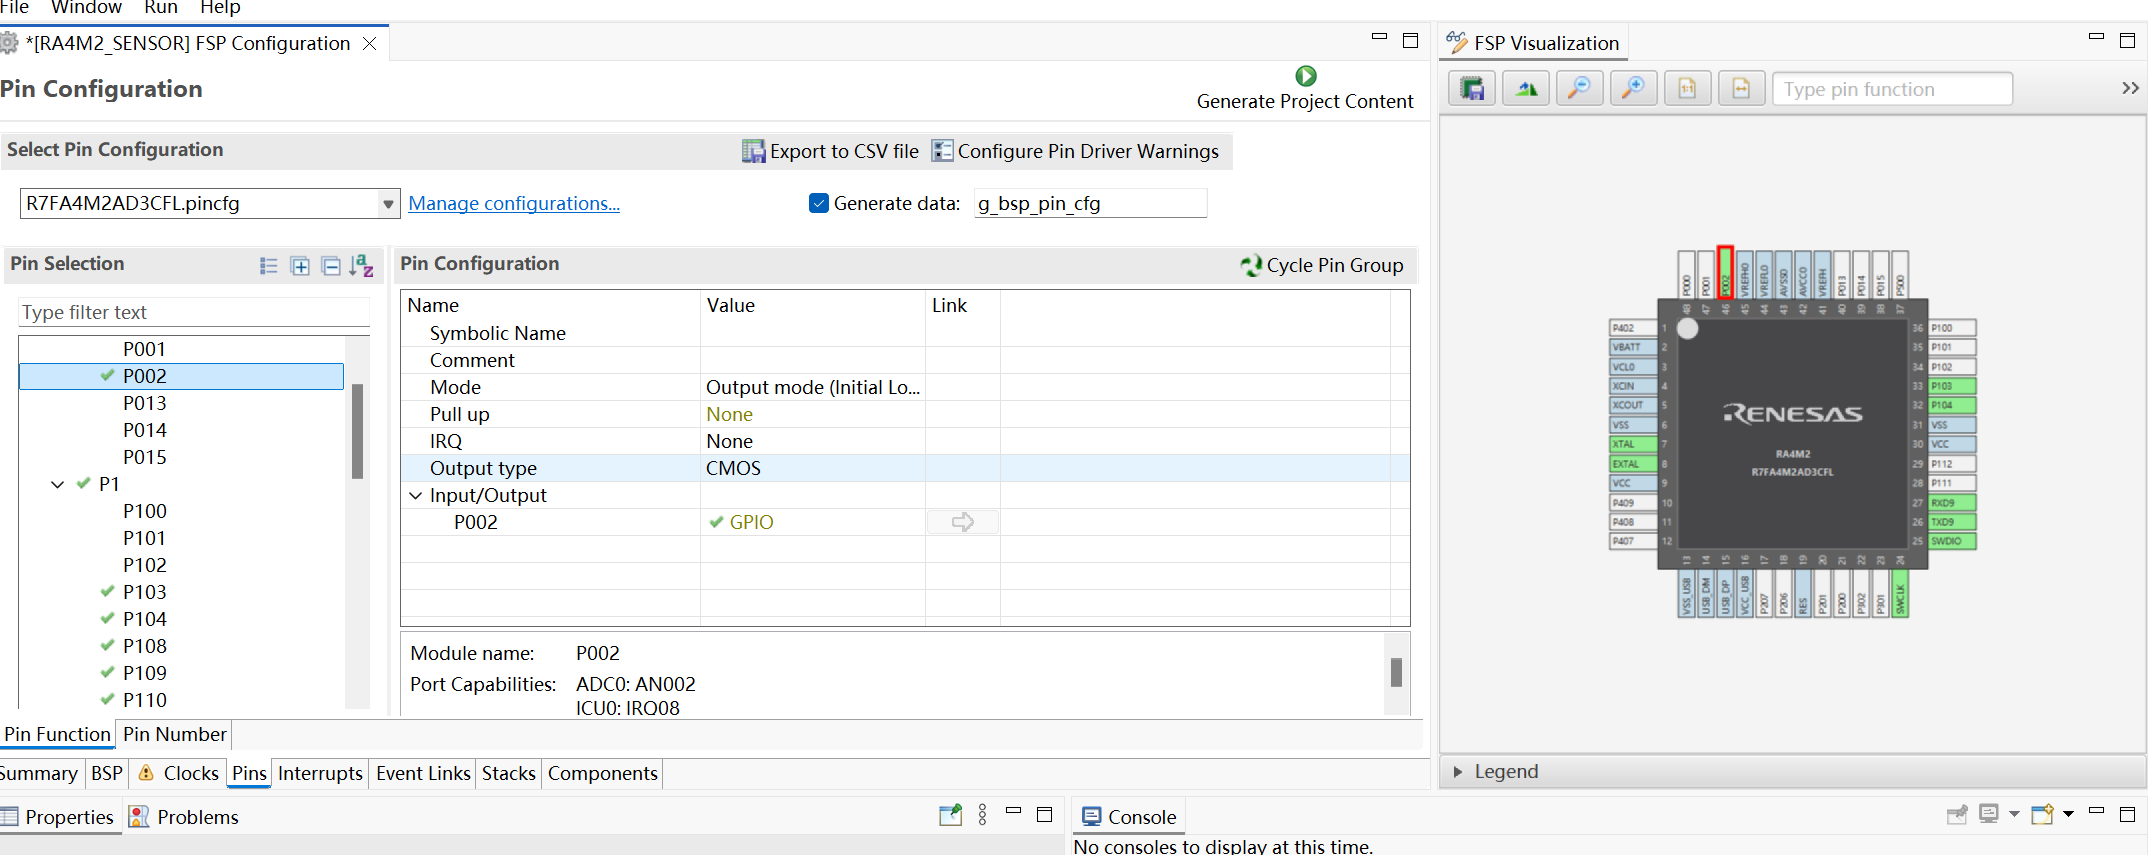Expand the Legend section
The height and width of the screenshot is (855, 2148).
[1458, 772]
